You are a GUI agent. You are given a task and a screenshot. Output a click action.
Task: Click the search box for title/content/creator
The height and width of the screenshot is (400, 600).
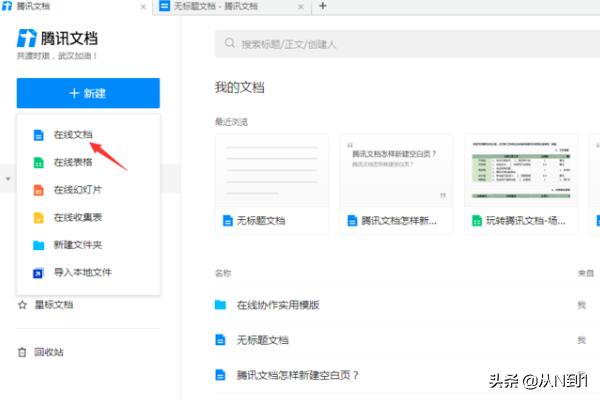tap(407, 44)
